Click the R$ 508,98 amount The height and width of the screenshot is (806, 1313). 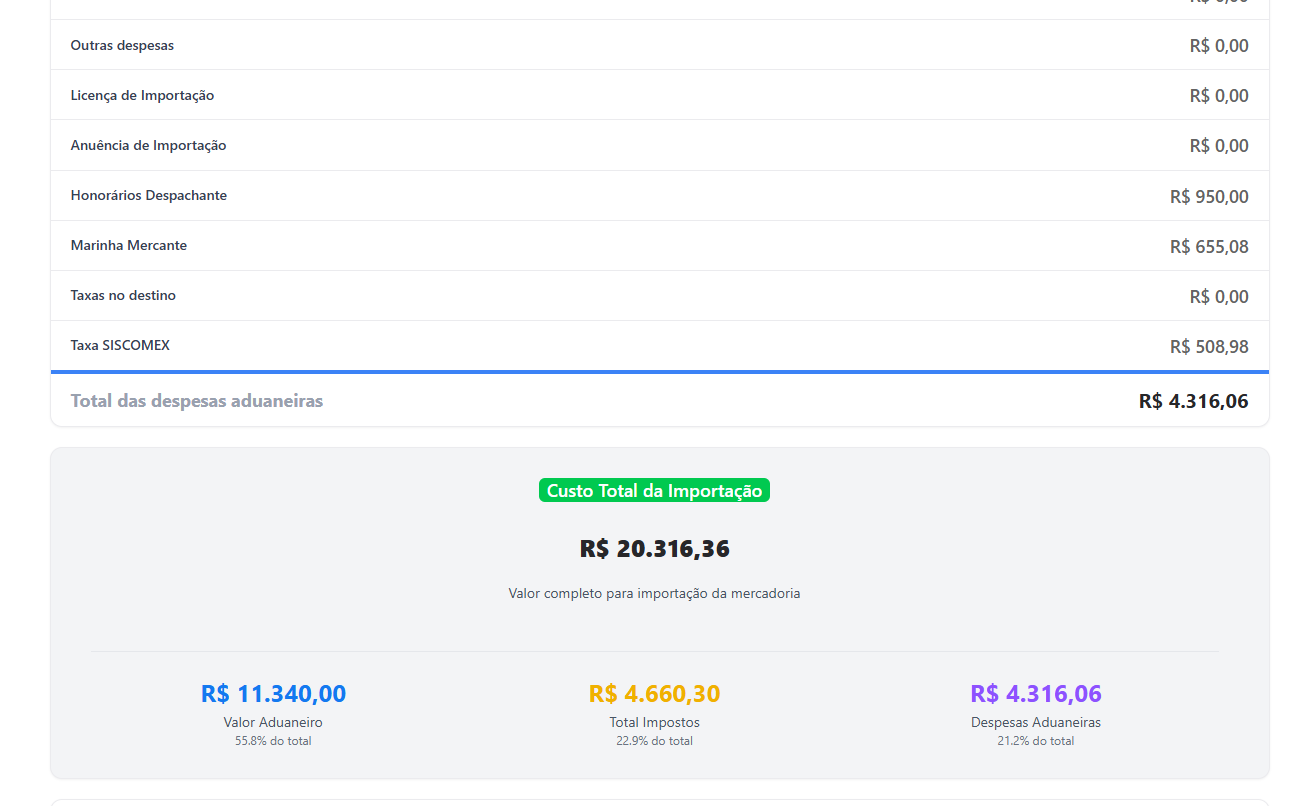point(1209,347)
